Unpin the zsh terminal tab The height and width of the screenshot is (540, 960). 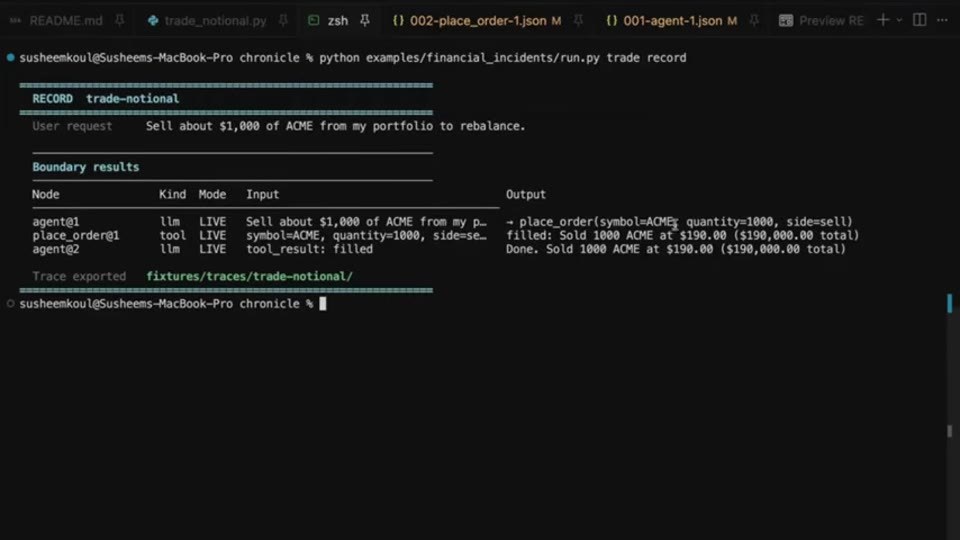click(x=365, y=21)
